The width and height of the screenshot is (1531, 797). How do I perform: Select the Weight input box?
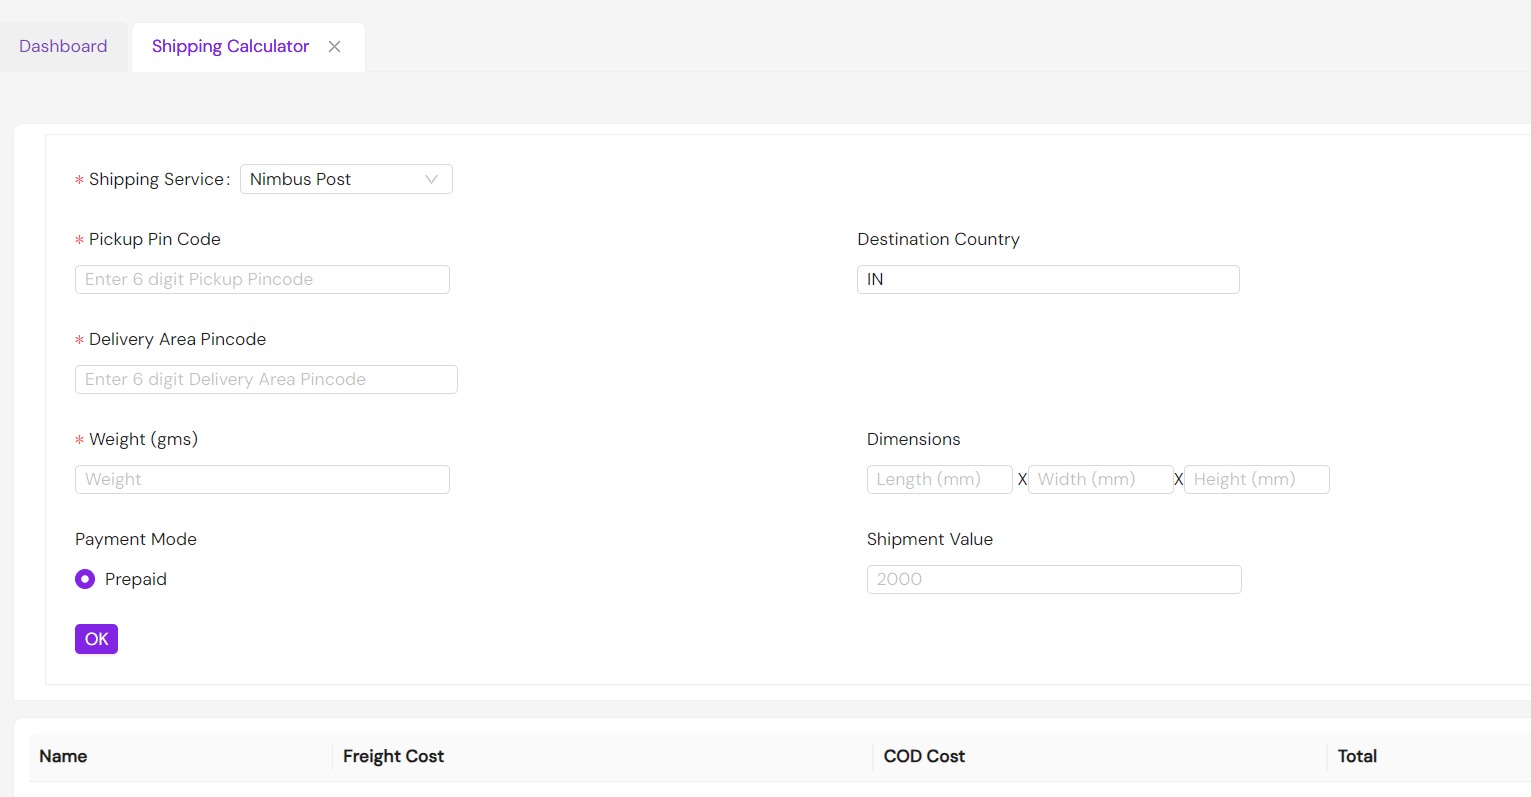tap(262, 479)
